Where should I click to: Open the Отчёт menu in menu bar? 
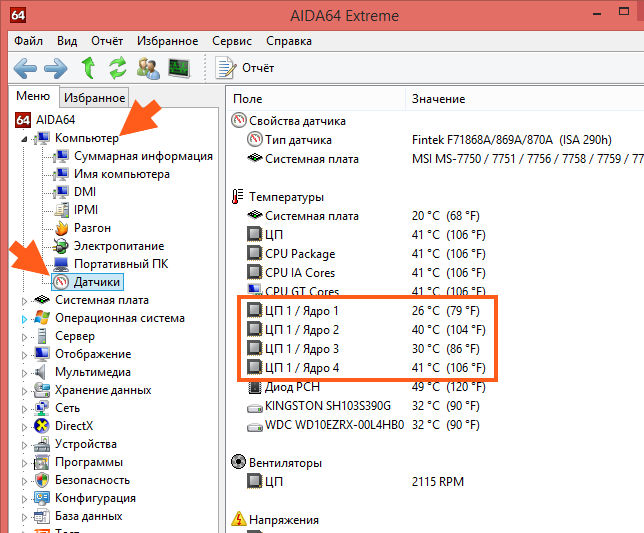[x=107, y=41]
